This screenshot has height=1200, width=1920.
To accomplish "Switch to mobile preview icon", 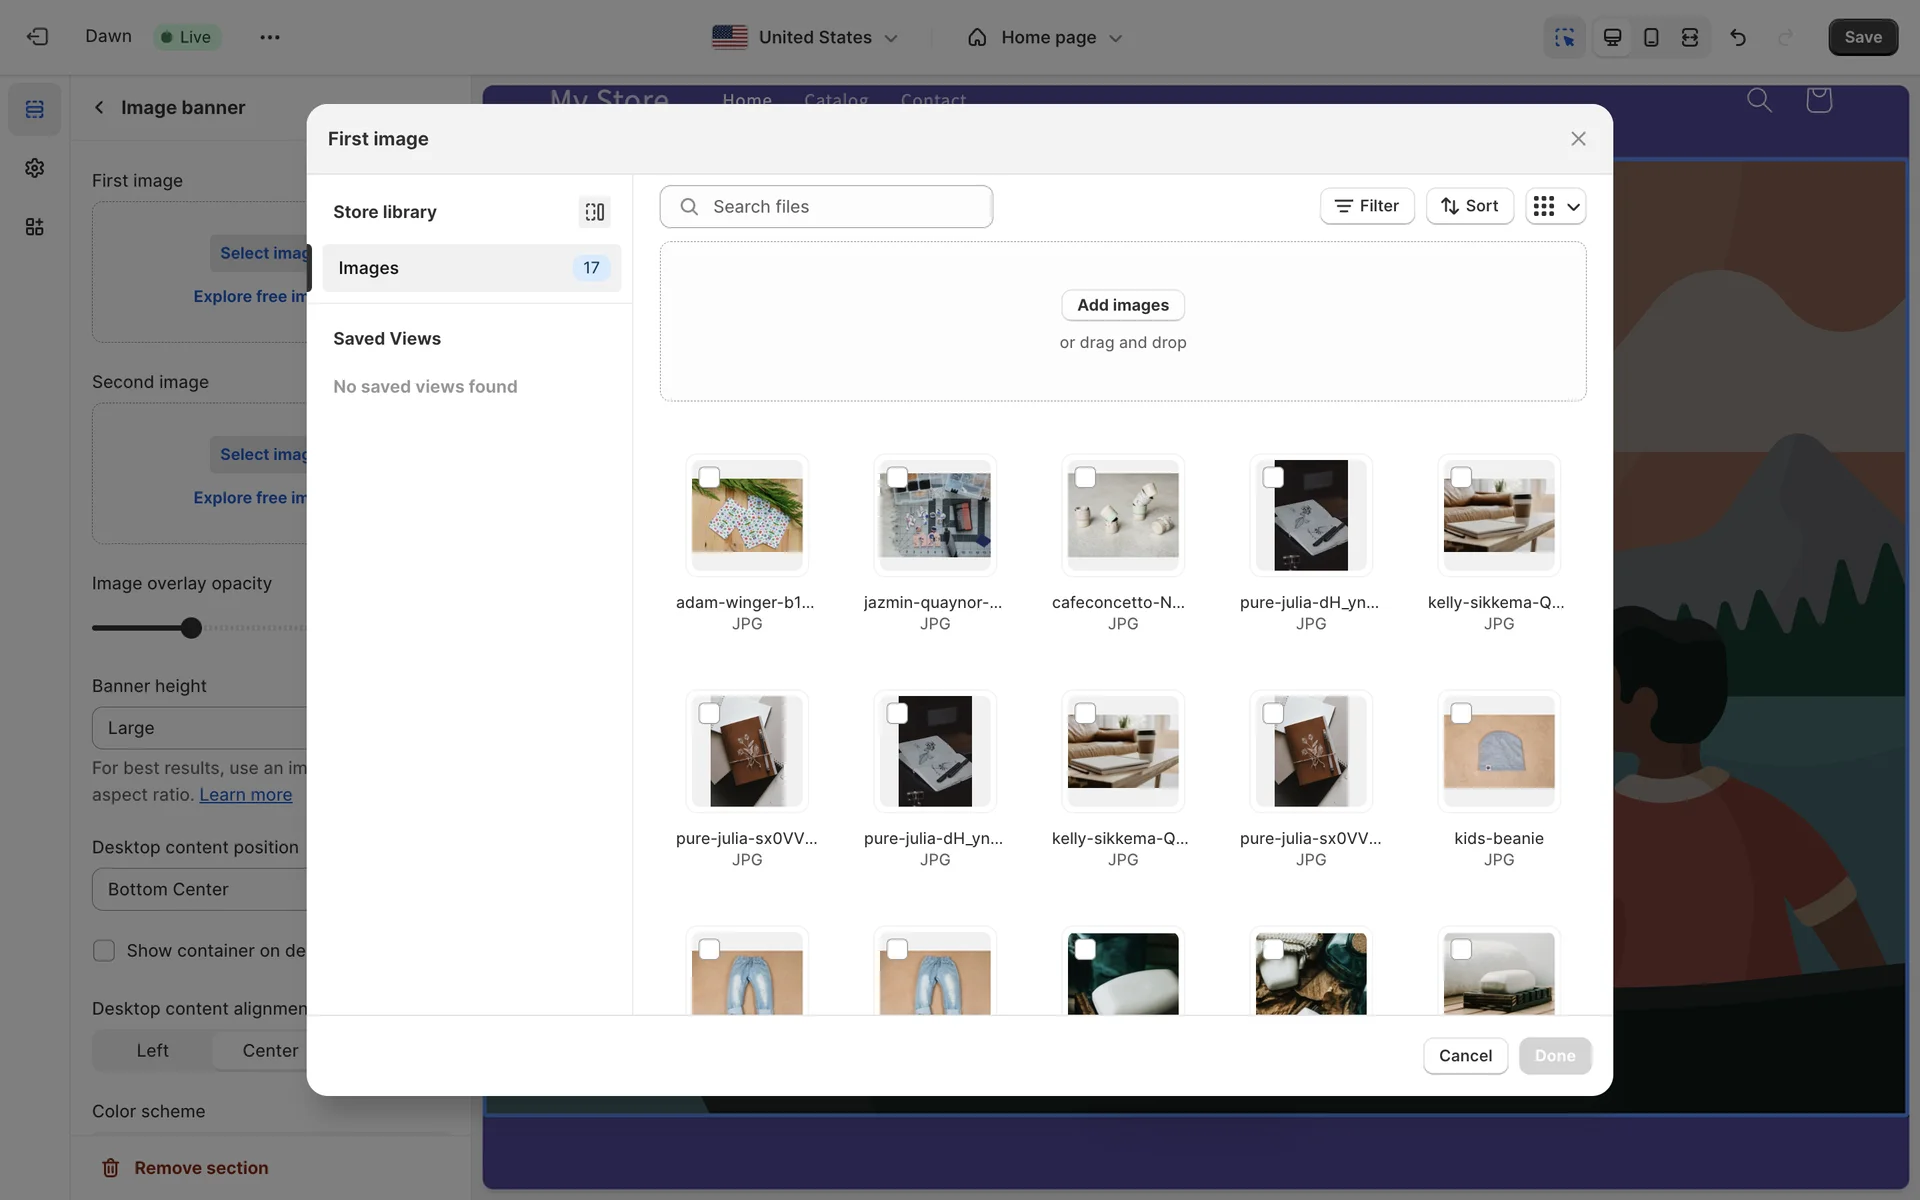I will [x=1651, y=37].
